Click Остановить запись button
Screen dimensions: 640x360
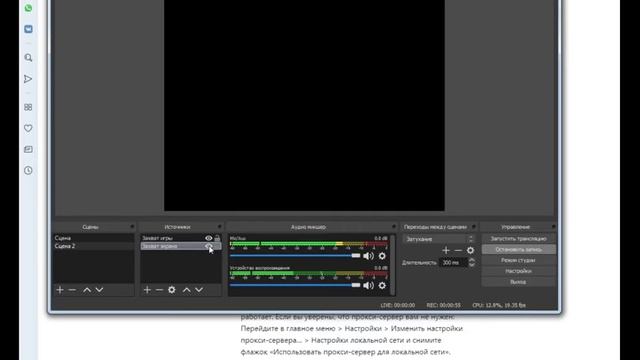(x=518, y=249)
